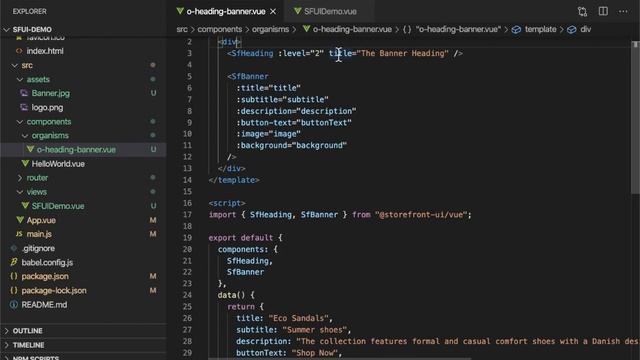Click the Vue icon on SFUIDemo.vue tab

tap(298, 11)
